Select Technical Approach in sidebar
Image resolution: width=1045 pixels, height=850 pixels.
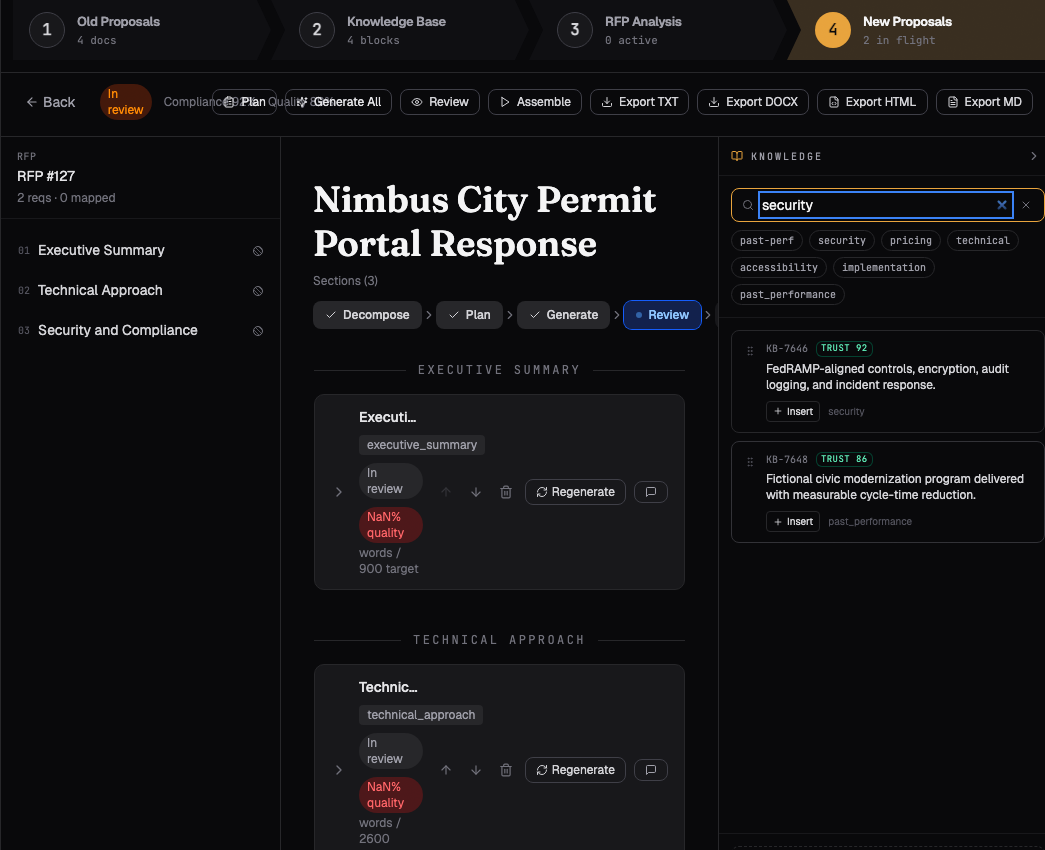click(x=140, y=291)
